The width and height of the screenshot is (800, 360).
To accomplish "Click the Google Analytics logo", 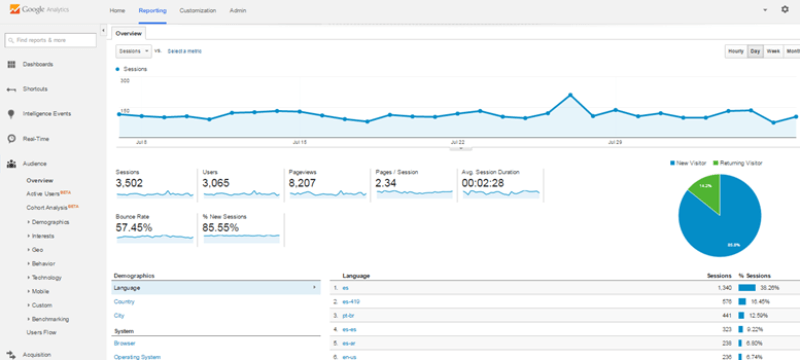I will coord(39,10).
